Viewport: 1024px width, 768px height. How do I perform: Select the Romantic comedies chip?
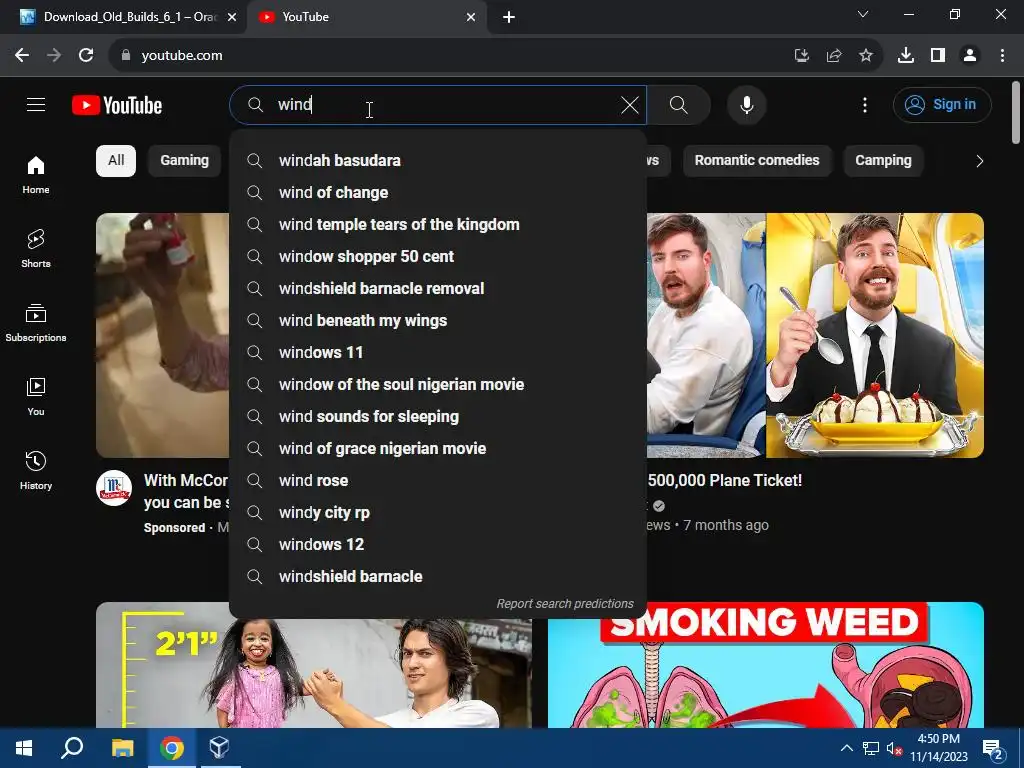(757, 161)
